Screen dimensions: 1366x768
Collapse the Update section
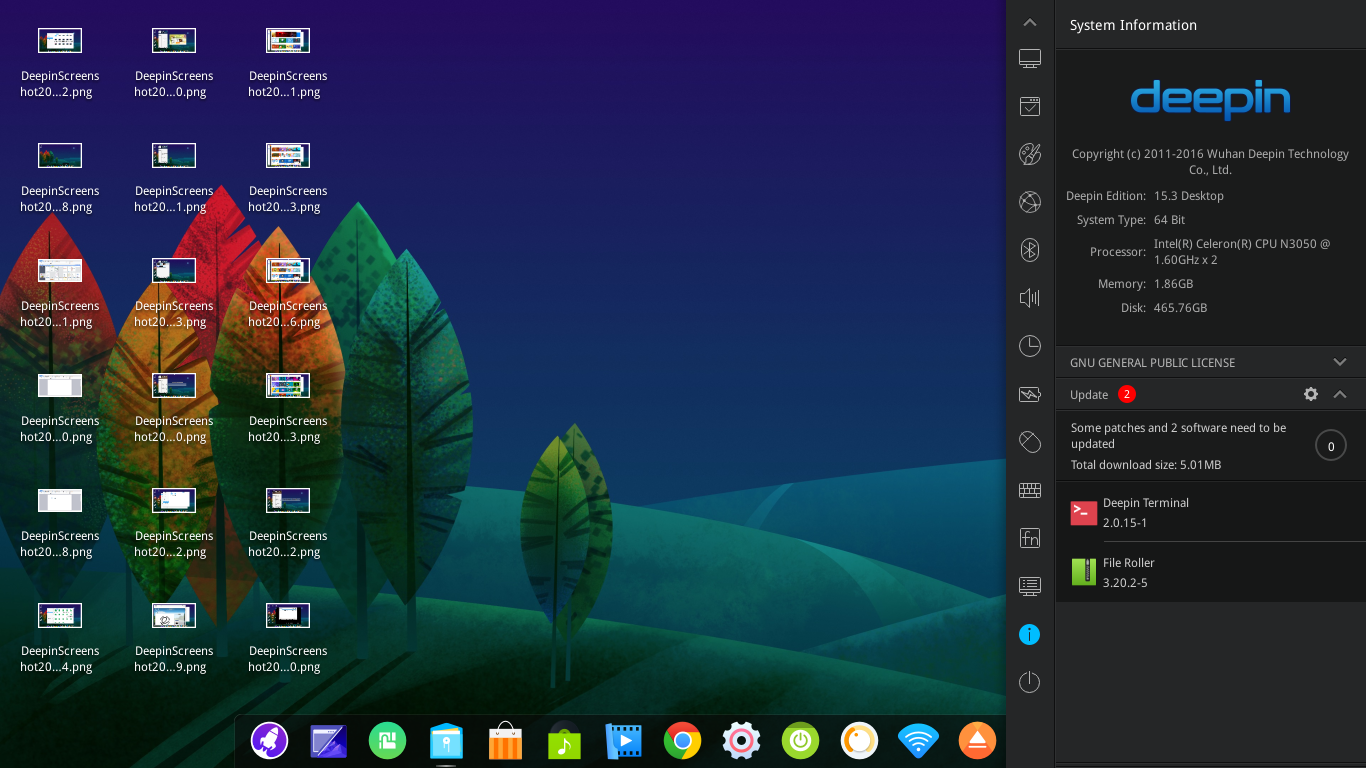(x=1340, y=394)
